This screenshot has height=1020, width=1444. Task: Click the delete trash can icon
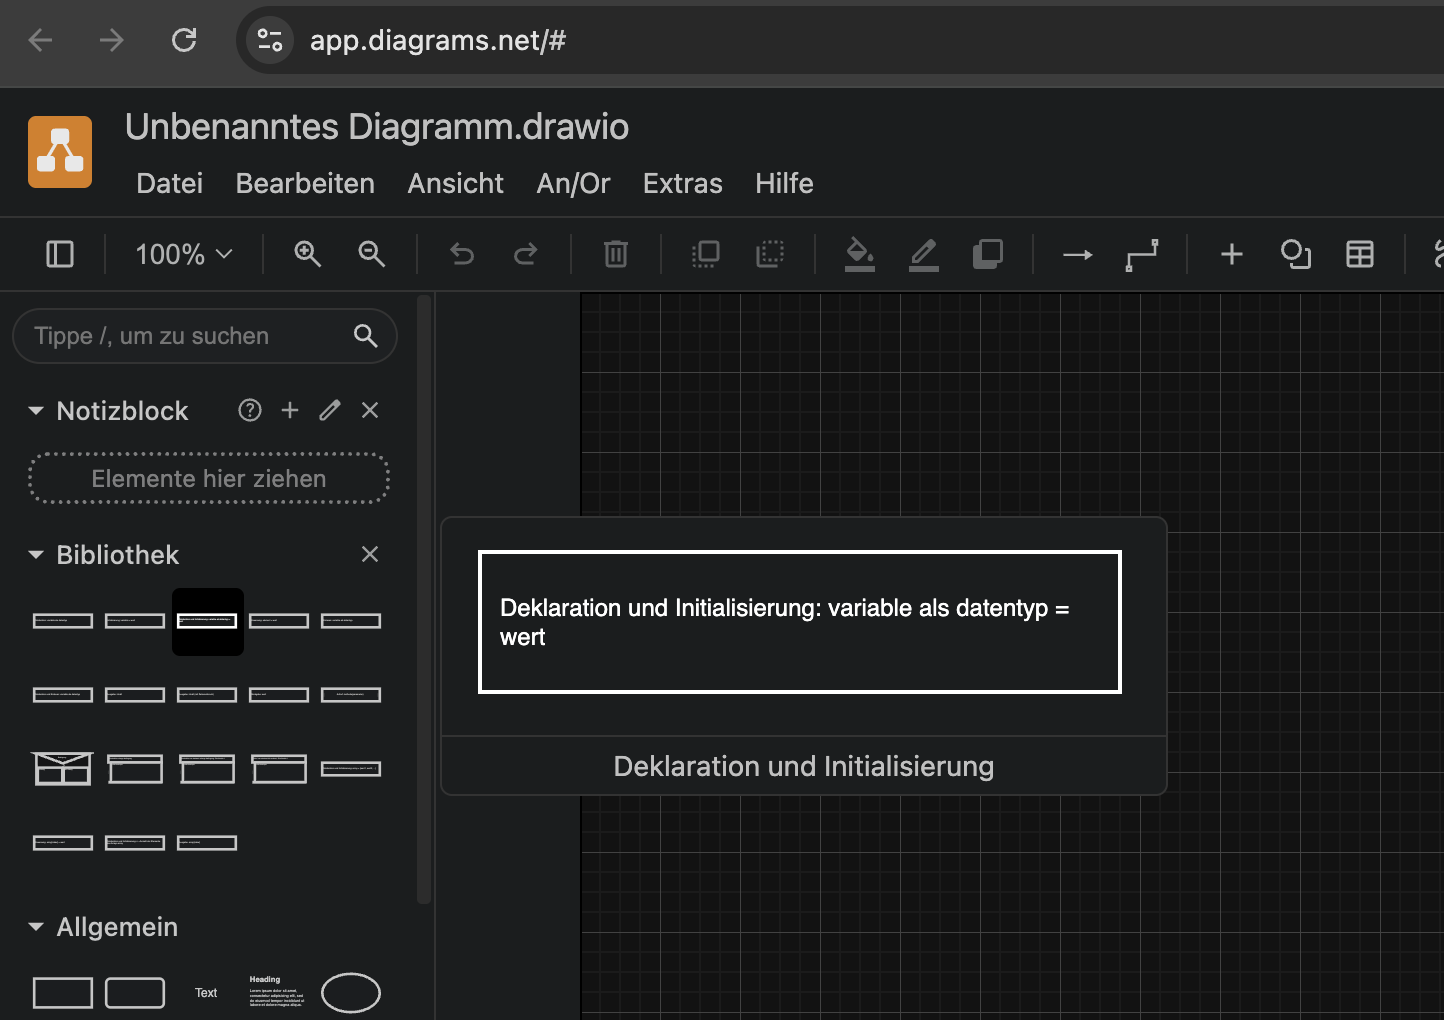tap(615, 254)
